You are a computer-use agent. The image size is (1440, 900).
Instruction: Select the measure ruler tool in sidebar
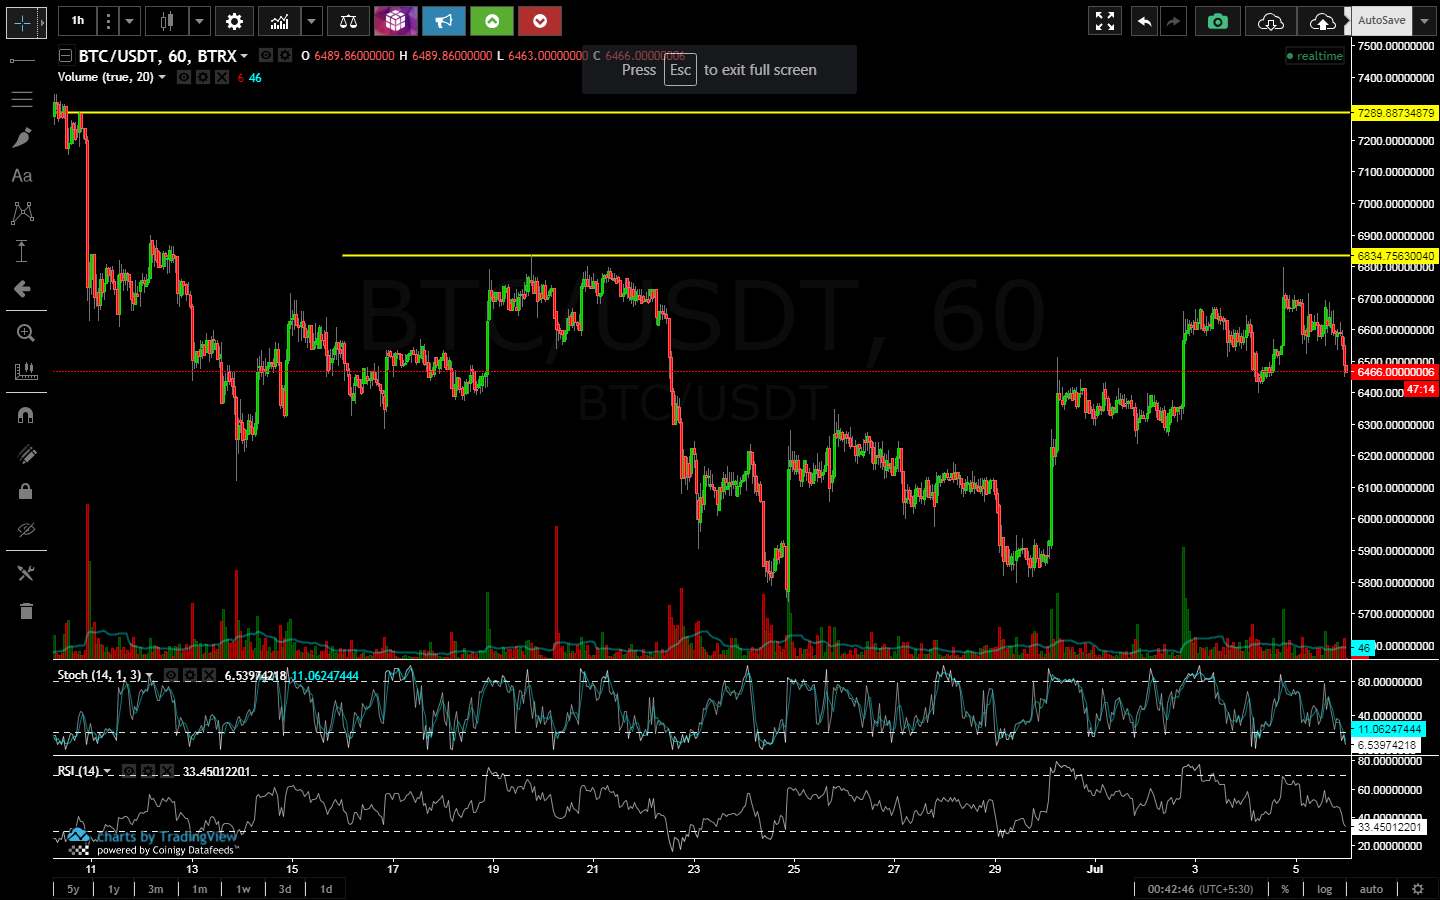click(26, 371)
